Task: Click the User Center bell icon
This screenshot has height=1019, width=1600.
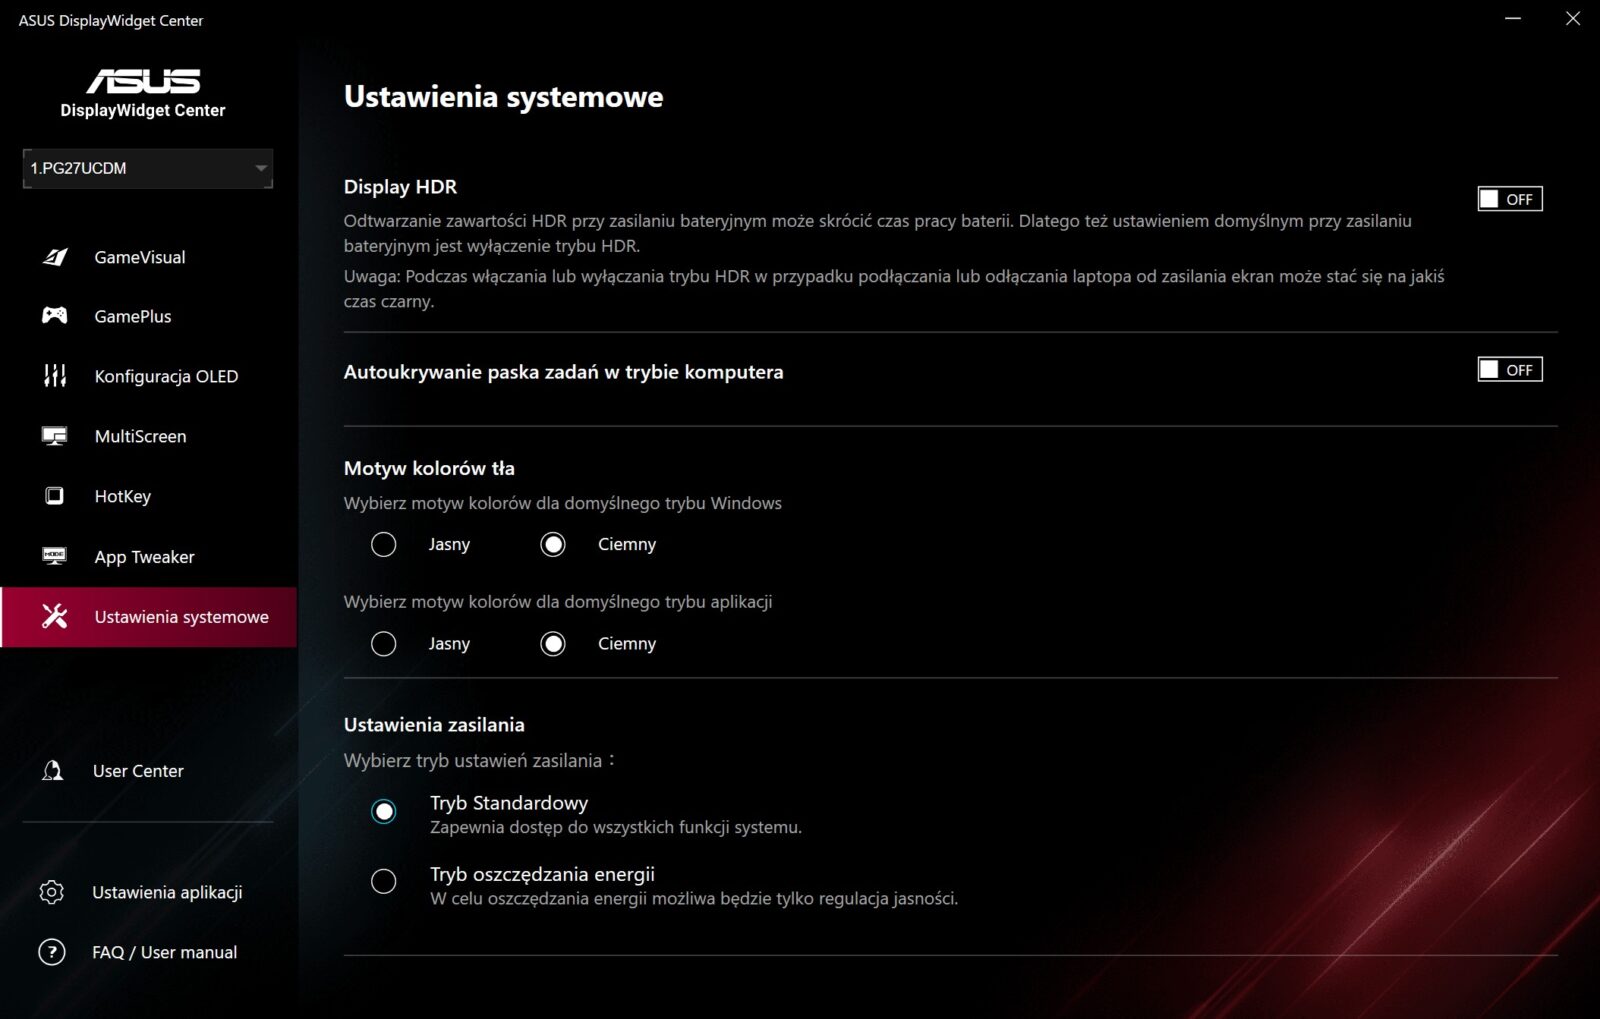Action: [x=53, y=771]
